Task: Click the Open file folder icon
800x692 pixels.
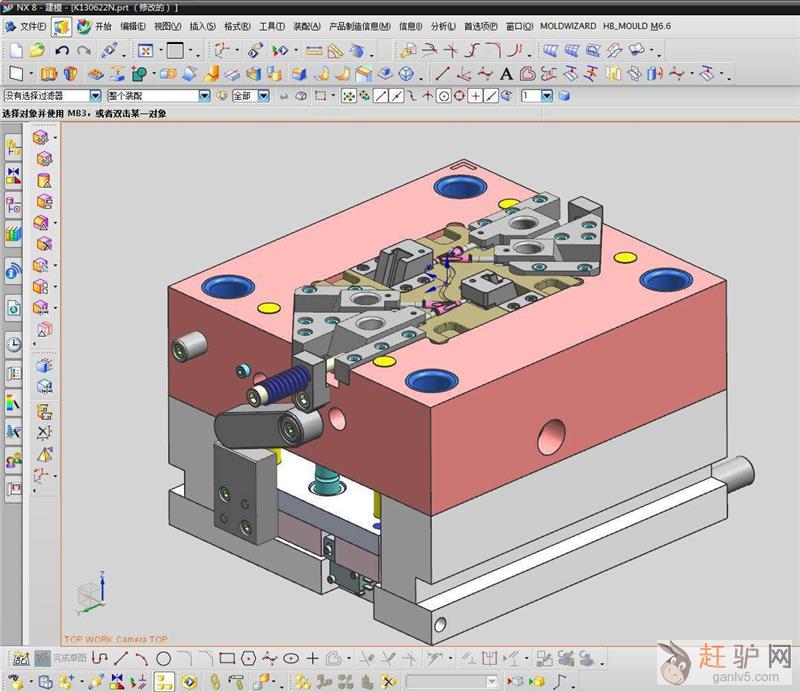Action: click(36, 49)
